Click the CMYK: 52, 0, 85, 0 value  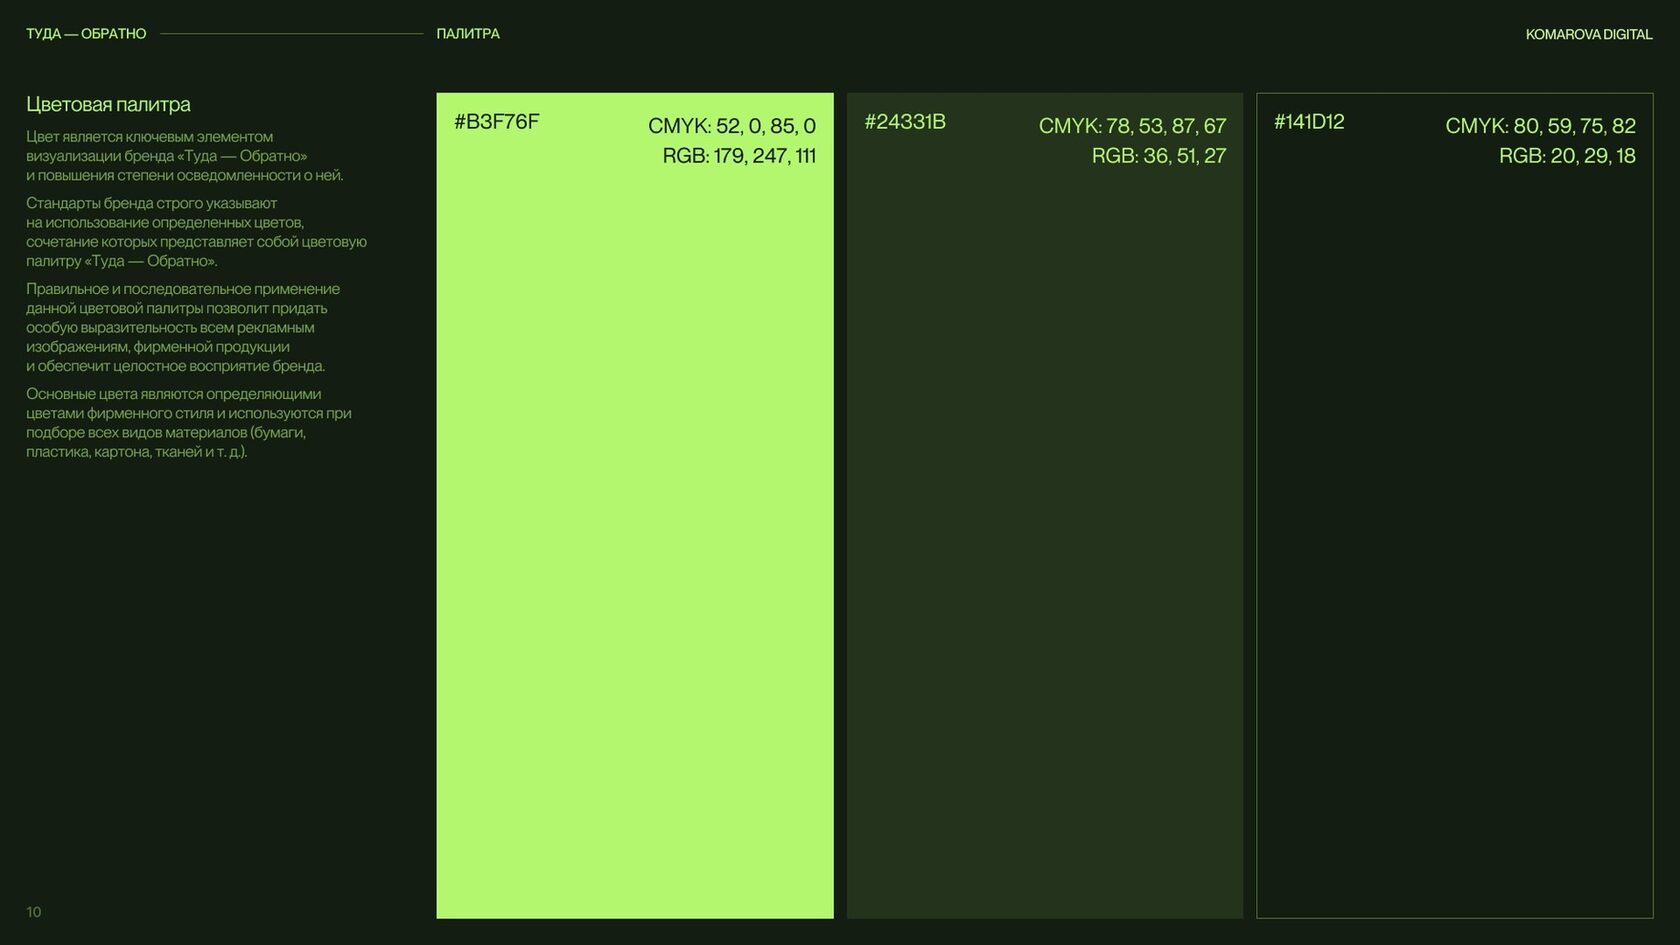(732, 126)
